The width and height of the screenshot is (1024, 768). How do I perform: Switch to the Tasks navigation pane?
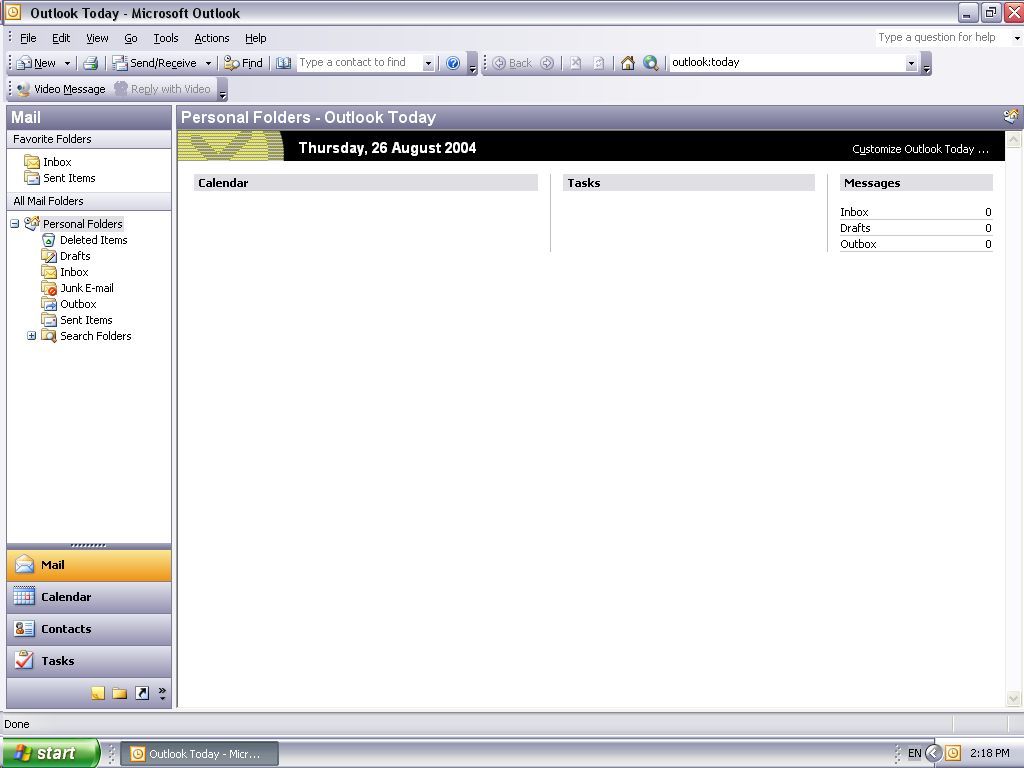[x=89, y=661]
